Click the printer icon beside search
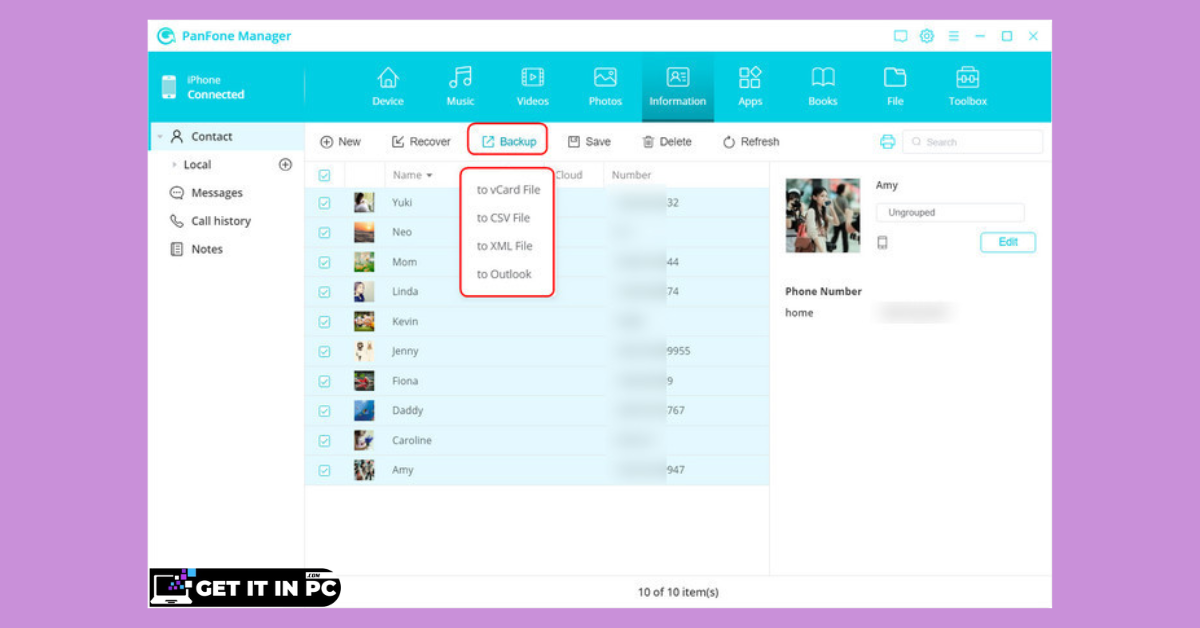The height and width of the screenshot is (628, 1200). click(887, 142)
